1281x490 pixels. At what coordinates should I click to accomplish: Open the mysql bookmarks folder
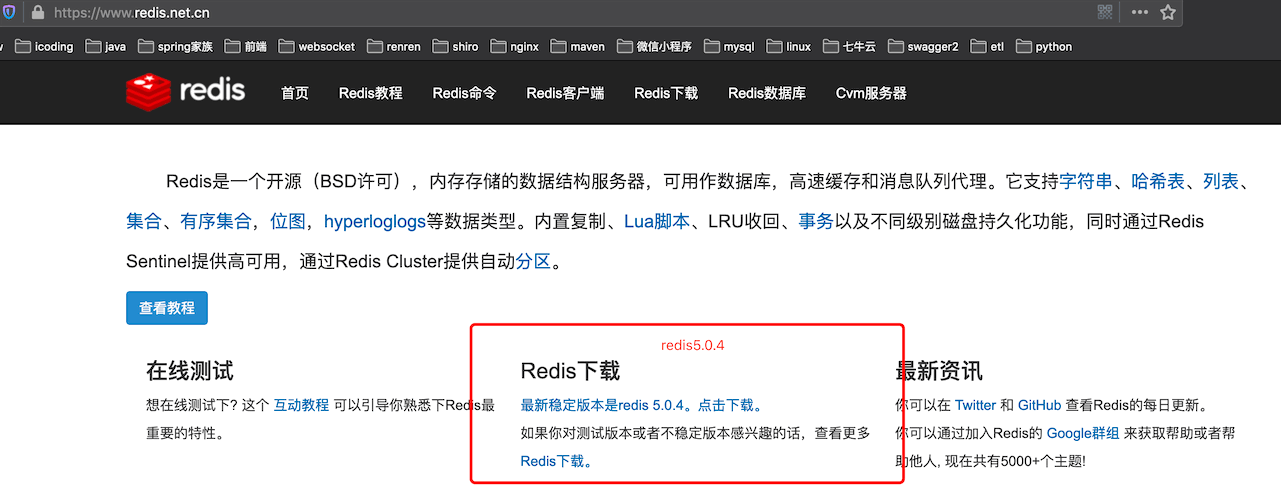click(729, 46)
